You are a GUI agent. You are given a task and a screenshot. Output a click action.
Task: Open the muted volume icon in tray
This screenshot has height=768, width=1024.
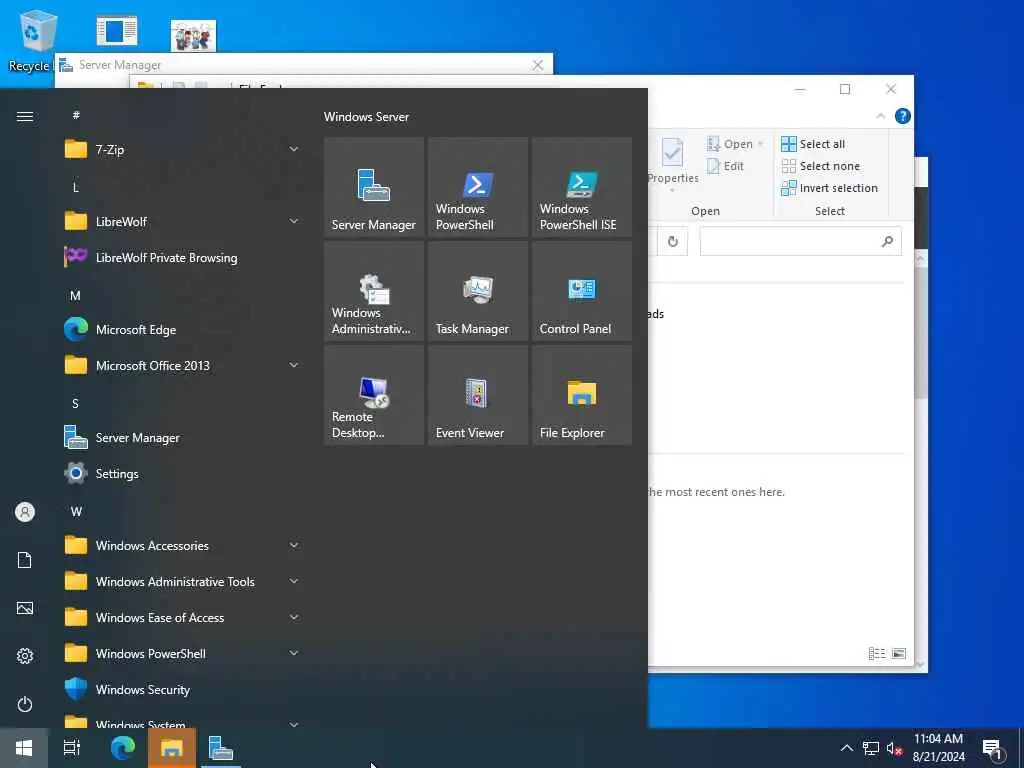(895, 748)
